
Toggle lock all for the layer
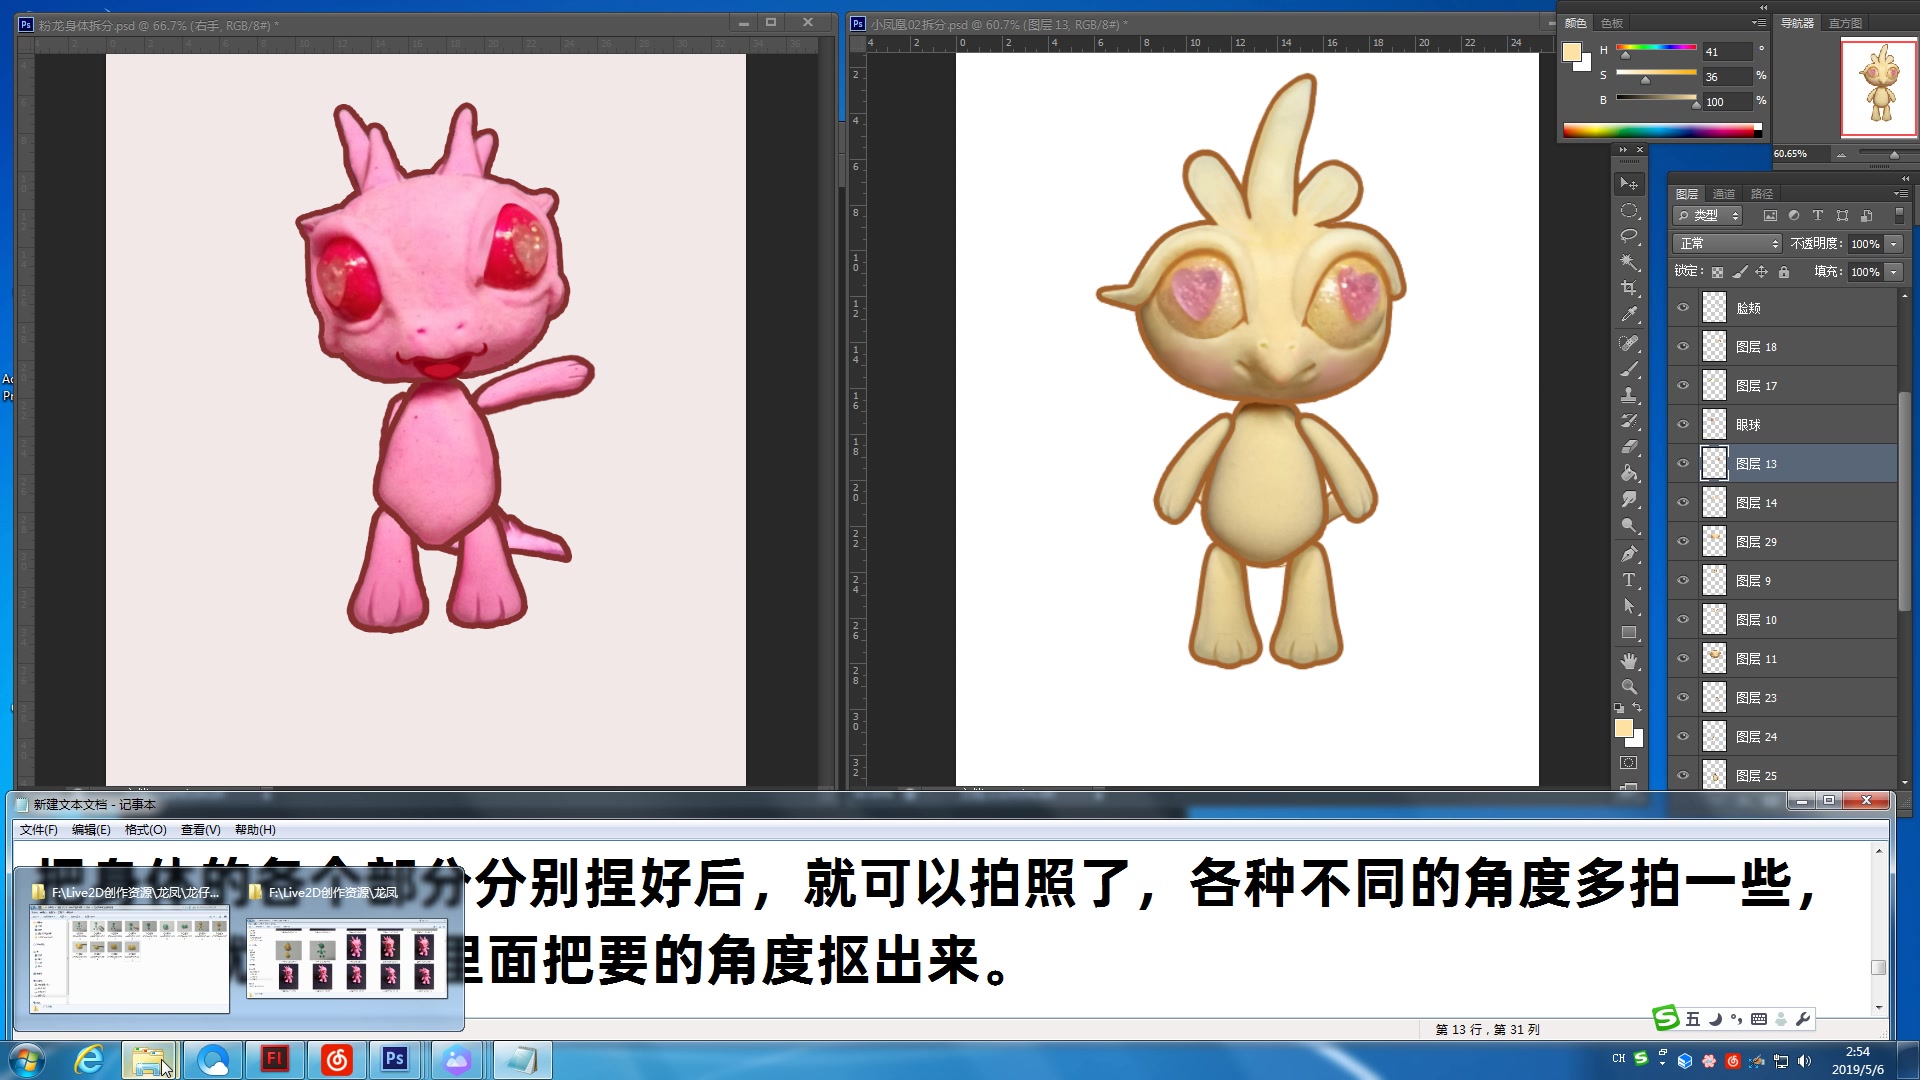point(1784,272)
